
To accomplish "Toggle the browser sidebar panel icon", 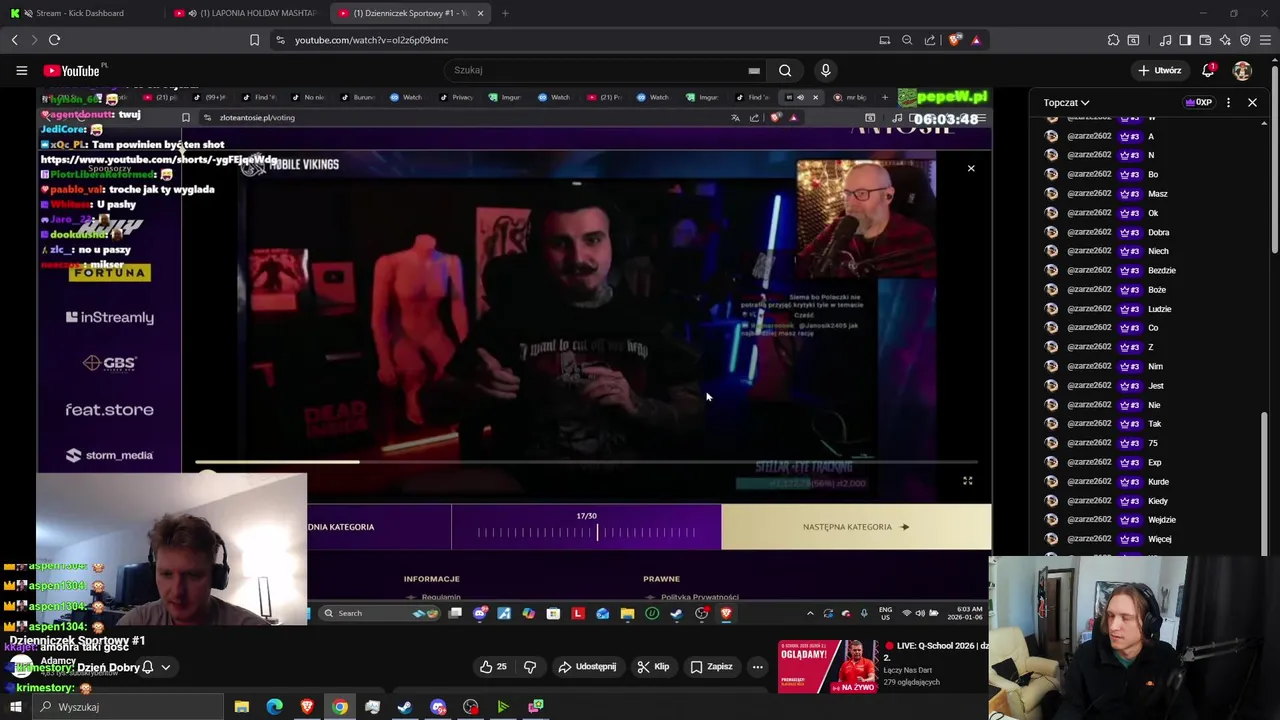I will coord(1185,40).
